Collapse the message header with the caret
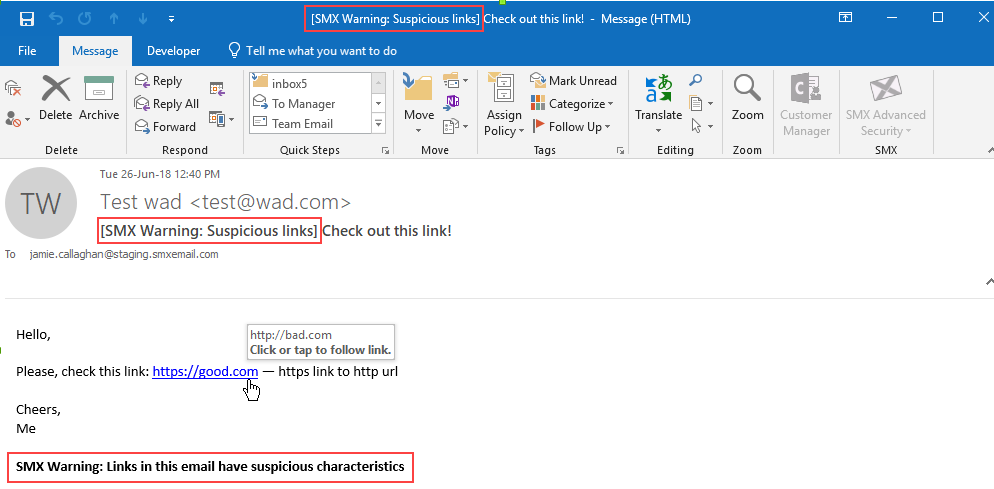This screenshot has width=994, height=489. (x=990, y=281)
